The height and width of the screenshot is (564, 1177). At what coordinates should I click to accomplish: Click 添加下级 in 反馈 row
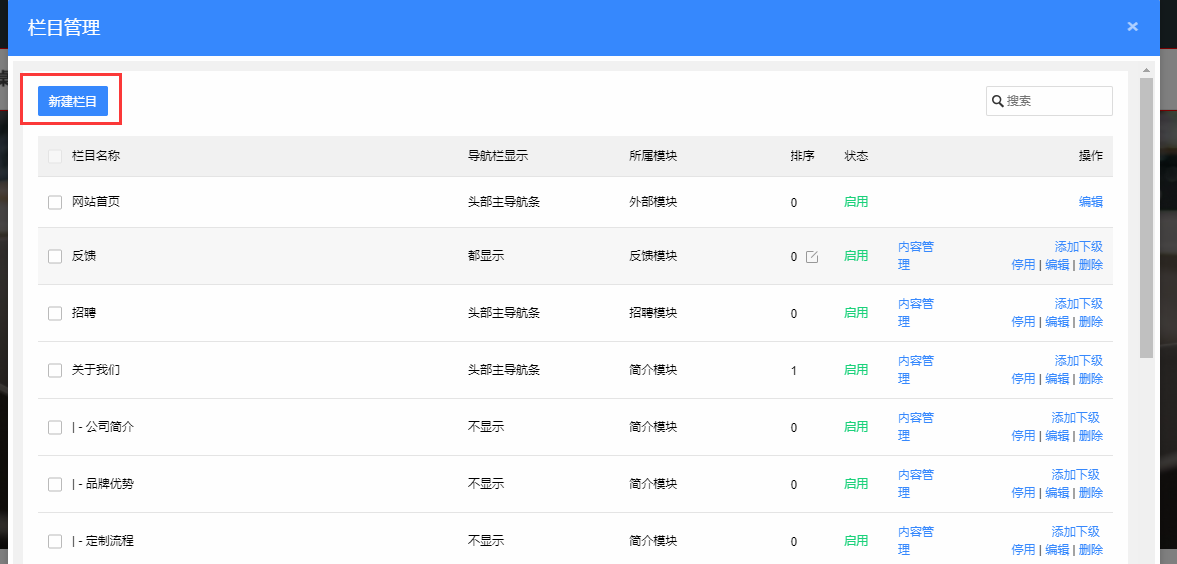coord(1079,246)
